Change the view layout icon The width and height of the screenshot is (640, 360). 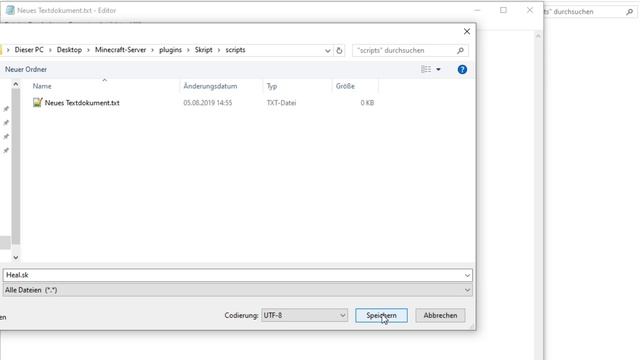[426, 69]
